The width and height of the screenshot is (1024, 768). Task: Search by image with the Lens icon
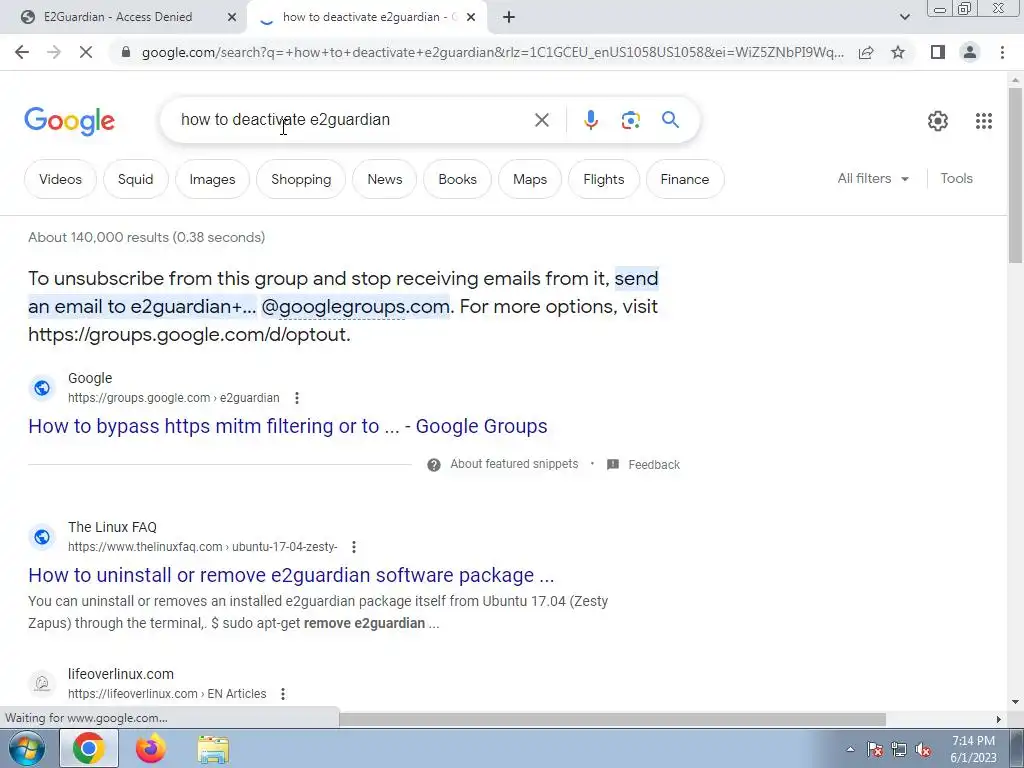[630, 120]
